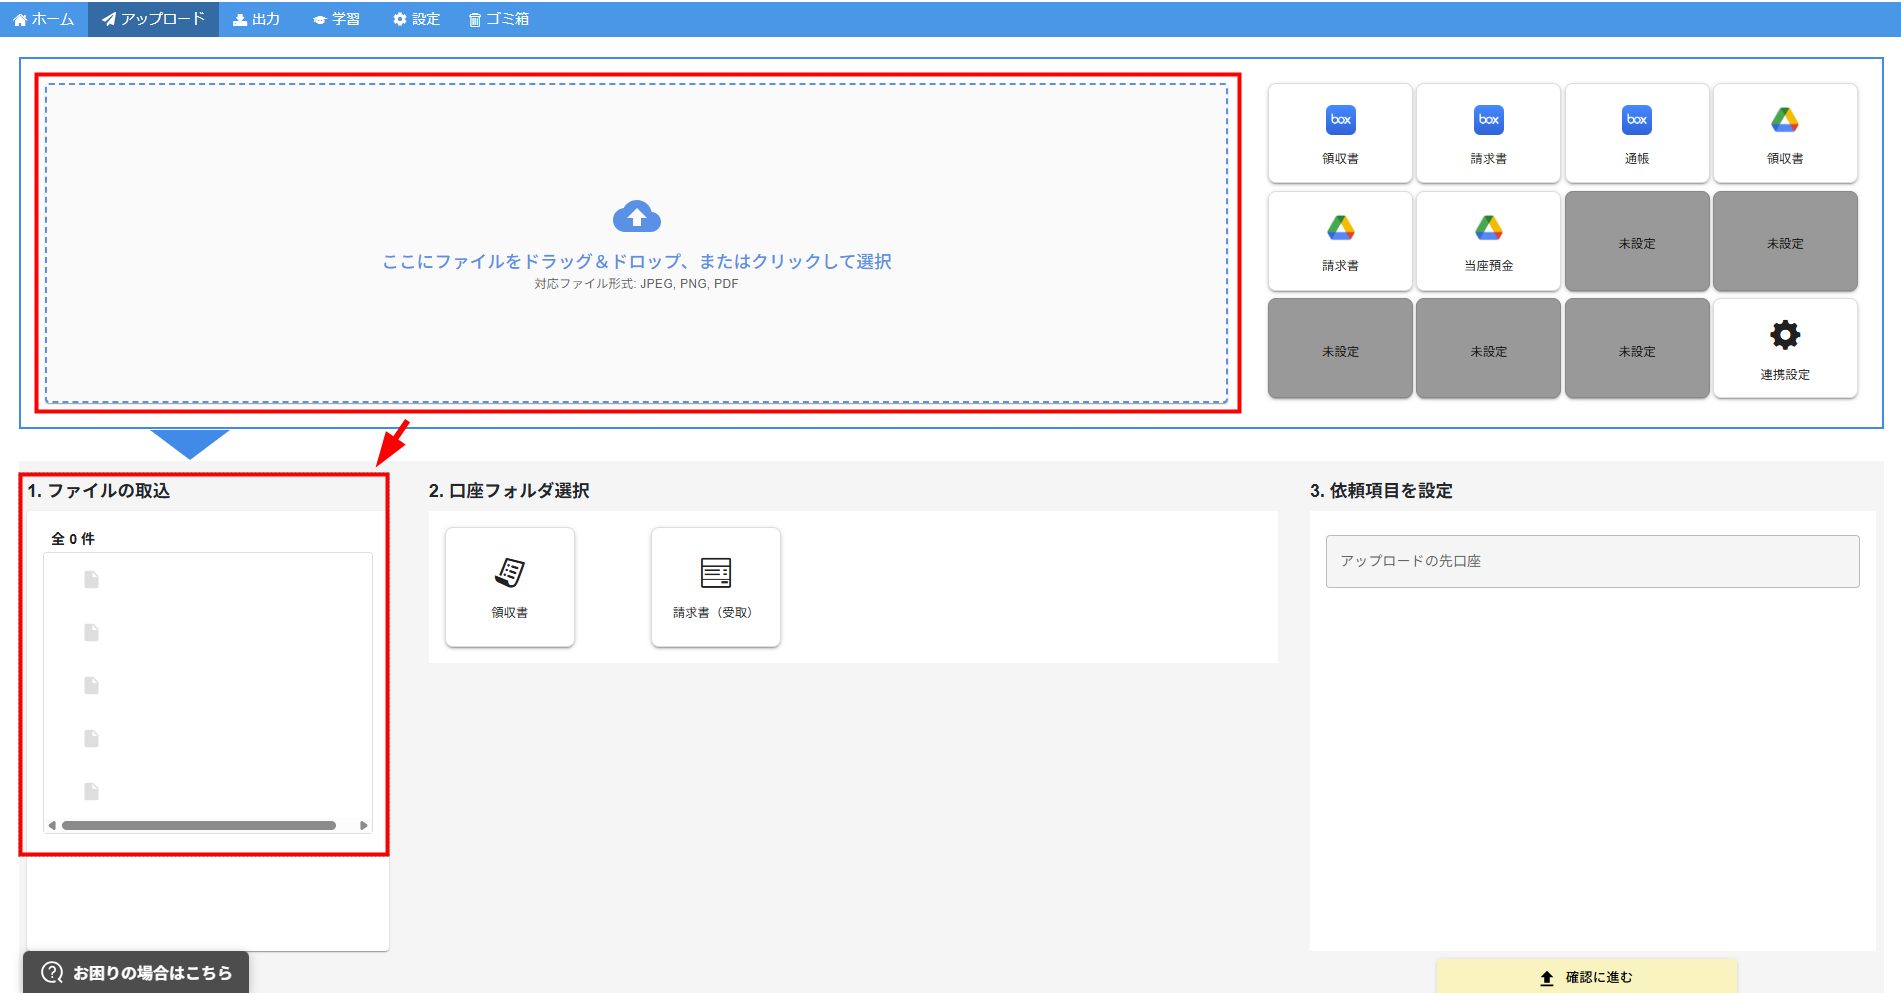Open the 設定 menu in top bar
The image size is (1901, 993).
pyautogui.click(x=417, y=19)
